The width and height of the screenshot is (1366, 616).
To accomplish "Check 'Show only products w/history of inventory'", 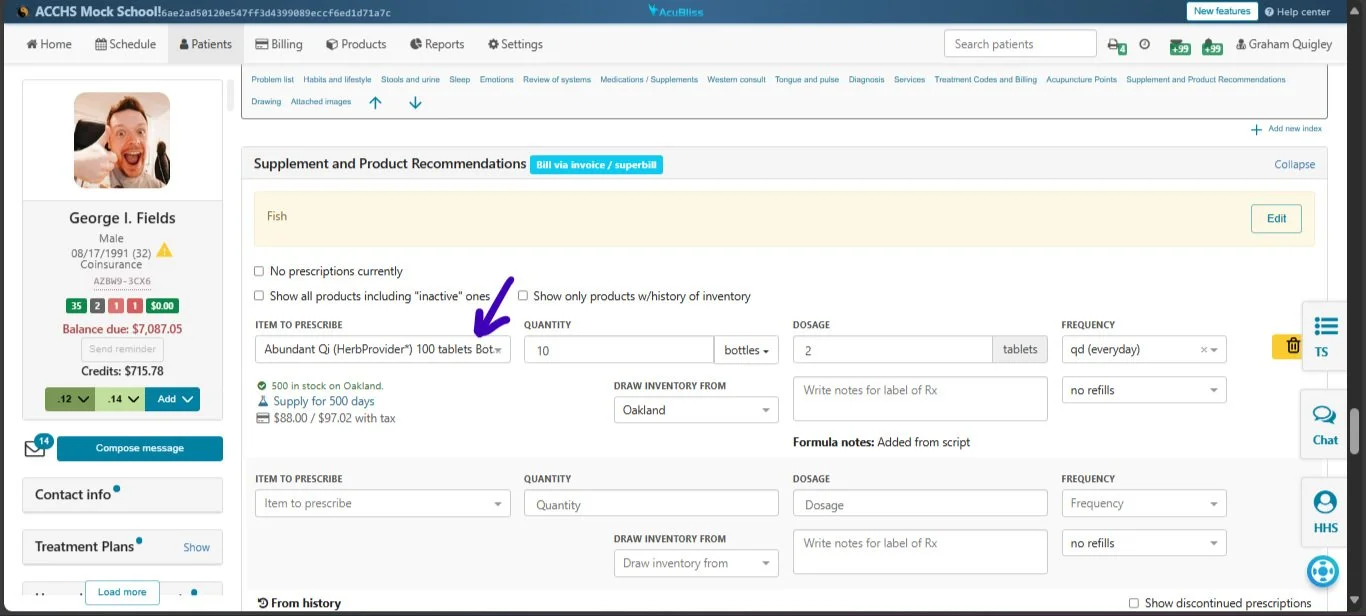I will pyautogui.click(x=523, y=296).
